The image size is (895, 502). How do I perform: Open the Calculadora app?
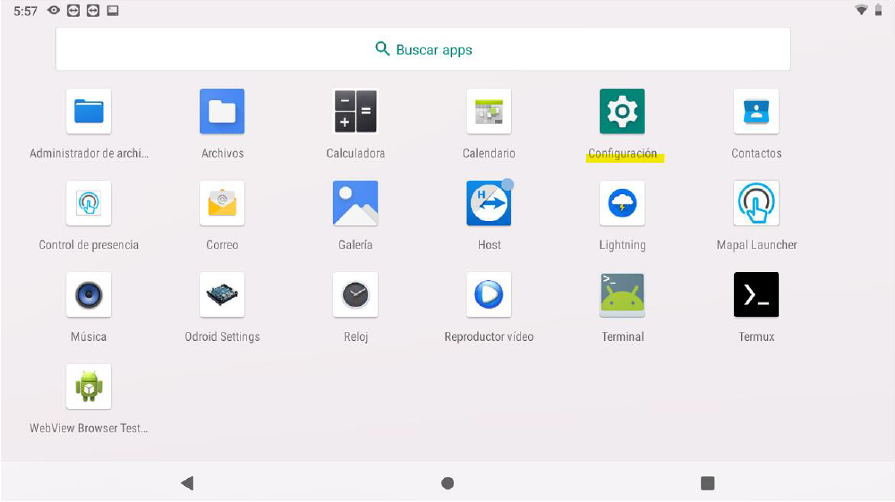coord(355,112)
